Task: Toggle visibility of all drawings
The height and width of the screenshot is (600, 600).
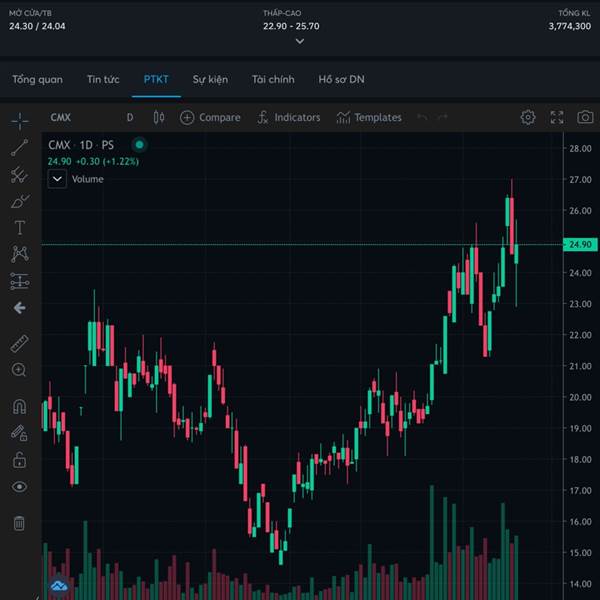Action: tap(20, 487)
